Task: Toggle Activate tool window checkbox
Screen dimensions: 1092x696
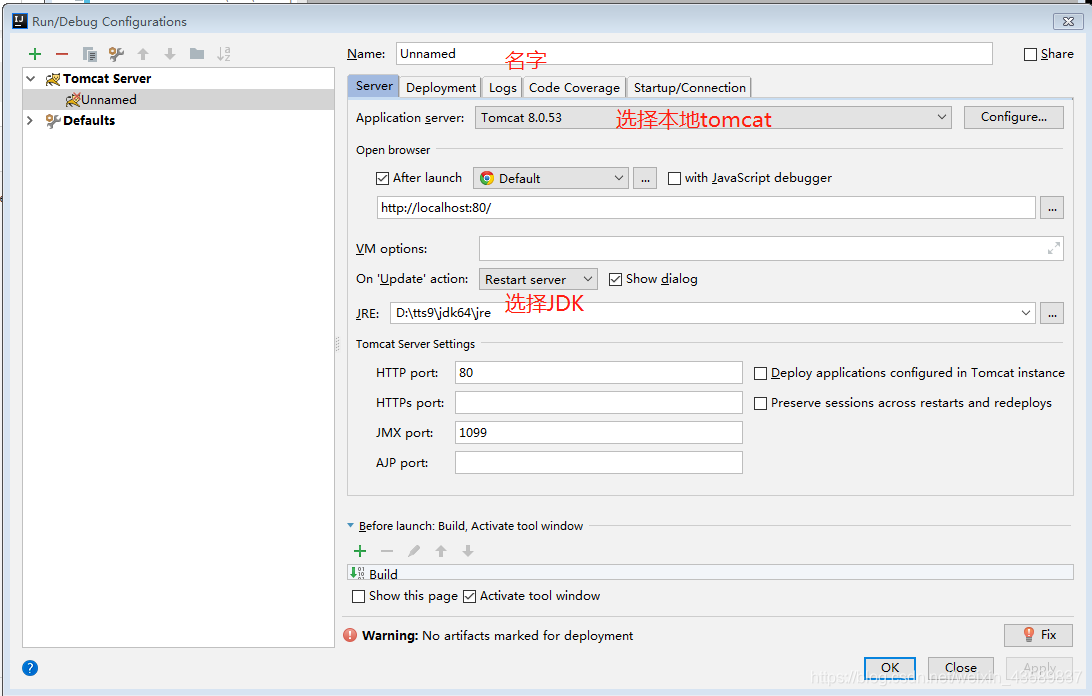Action: pyautogui.click(x=469, y=596)
